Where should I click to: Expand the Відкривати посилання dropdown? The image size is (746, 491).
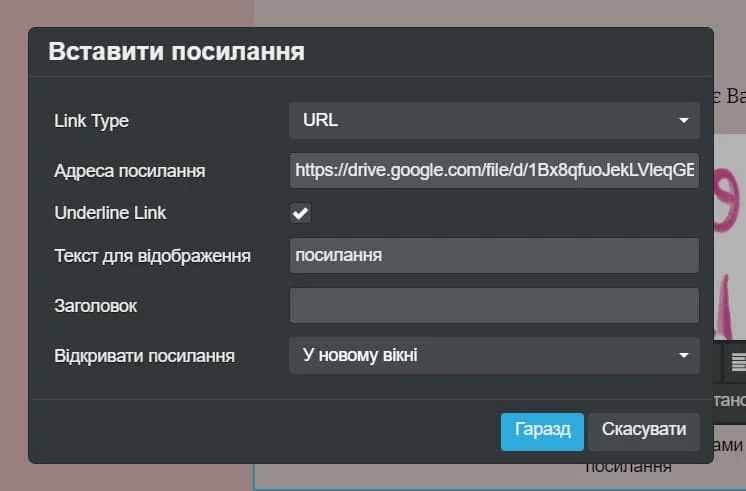[494, 355]
